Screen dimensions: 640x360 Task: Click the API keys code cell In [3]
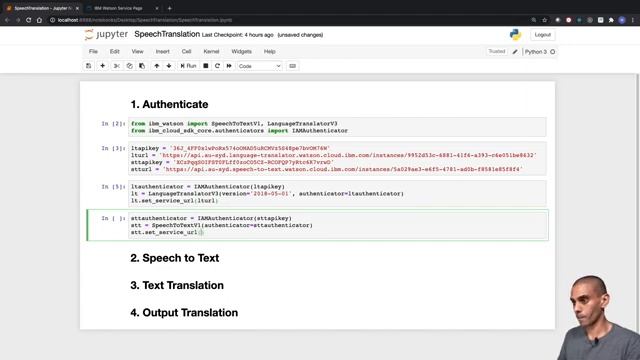click(x=337, y=159)
